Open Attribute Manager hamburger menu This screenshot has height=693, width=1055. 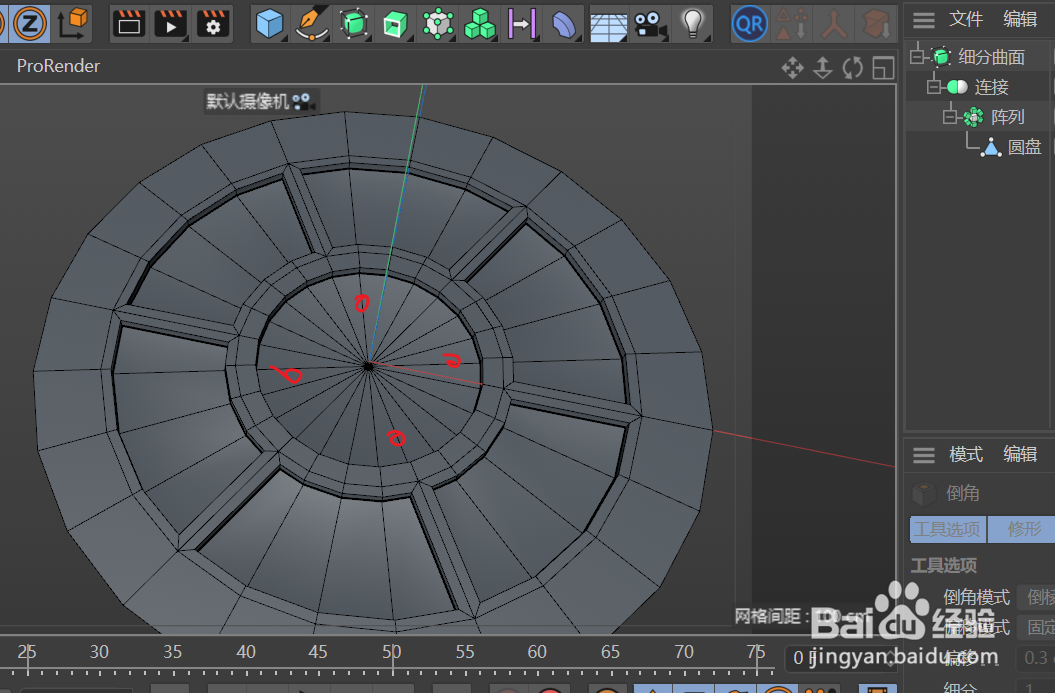[x=924, y=455]
